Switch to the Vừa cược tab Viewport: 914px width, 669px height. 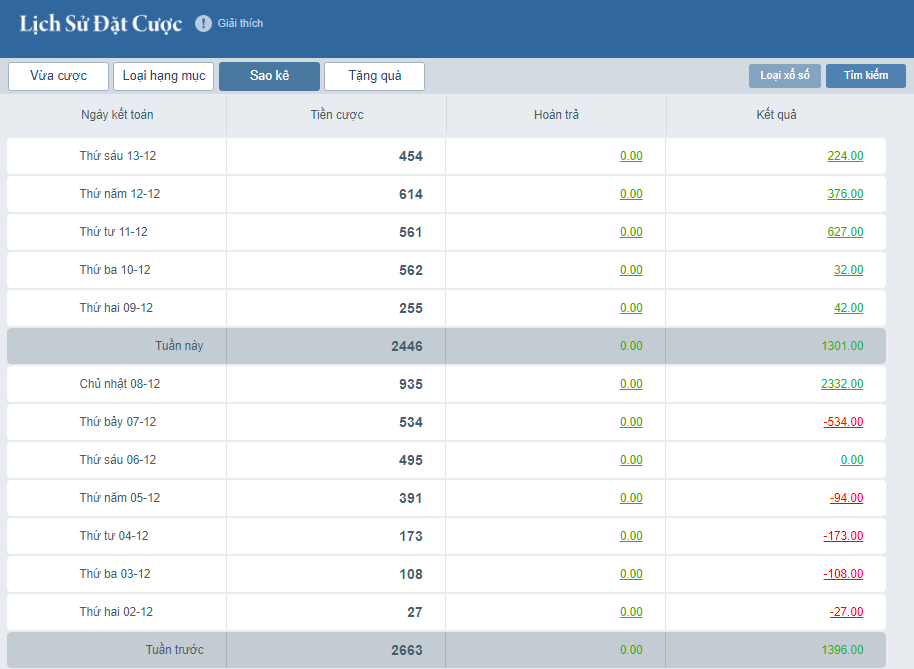pyautogui.click(x=58, y=76)
